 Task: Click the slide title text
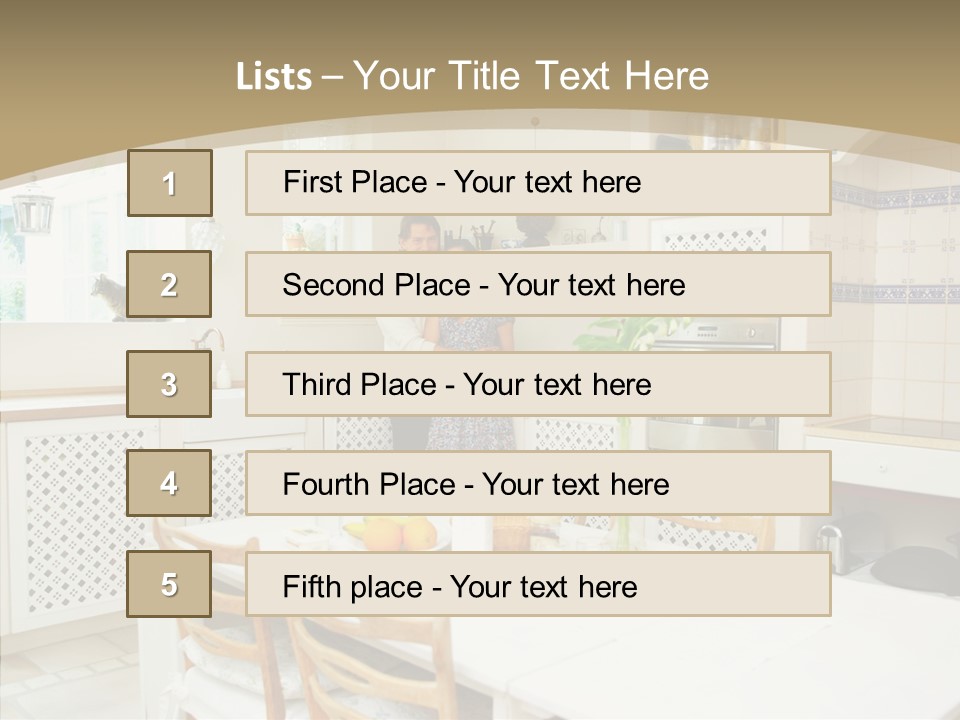point(472,75)
